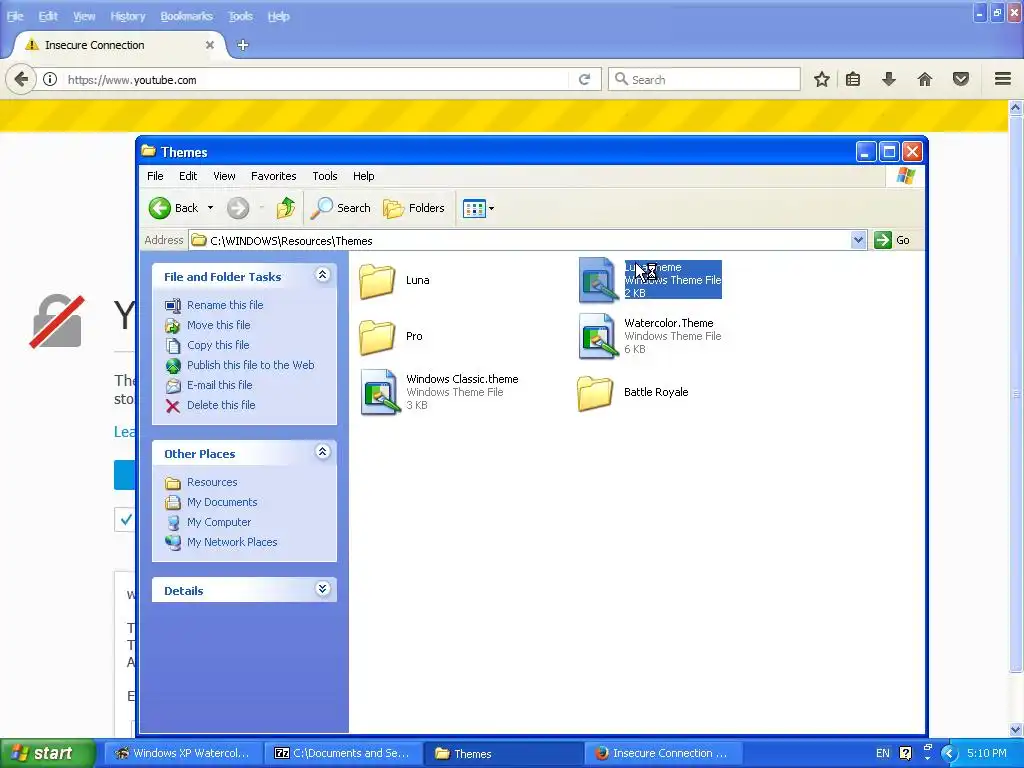Click E-mail this file task
Screen dimensions: 1024x768
(x=219, y=385)
